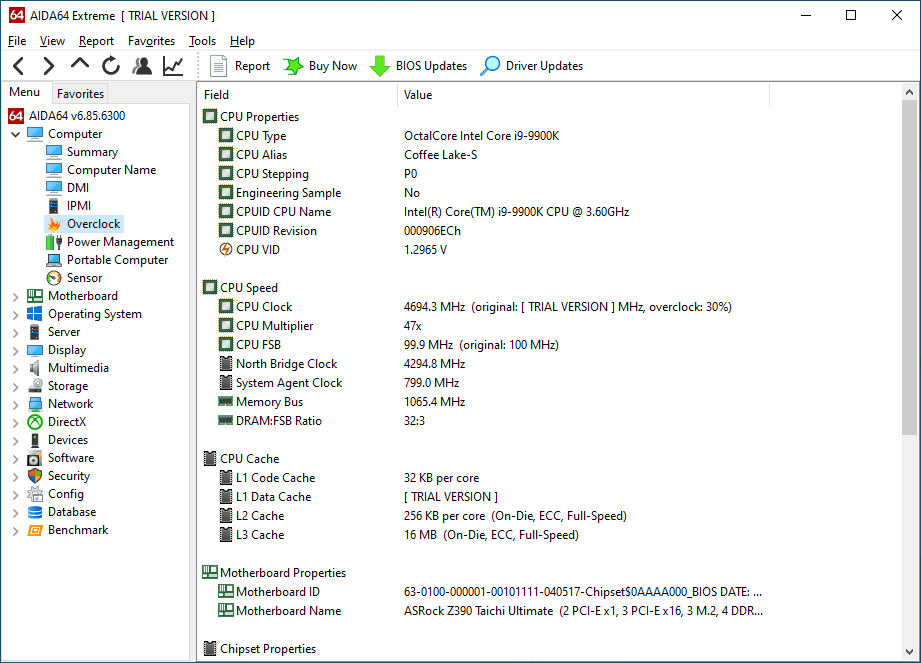Screen dimensions: 921x663
Task: Select the CPU Type row
Action: [482, 136]
